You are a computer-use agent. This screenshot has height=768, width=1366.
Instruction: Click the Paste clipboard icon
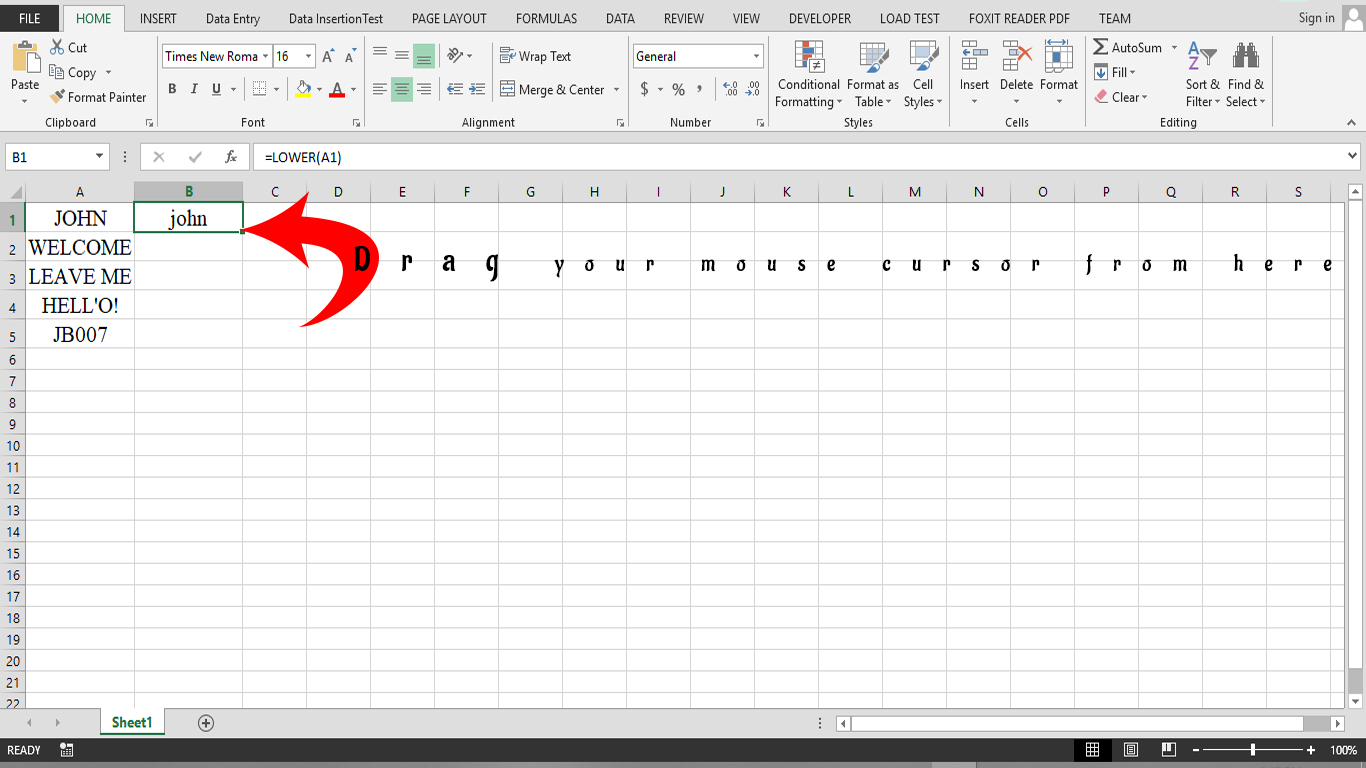pyautogui.click(x=25, y=57)
